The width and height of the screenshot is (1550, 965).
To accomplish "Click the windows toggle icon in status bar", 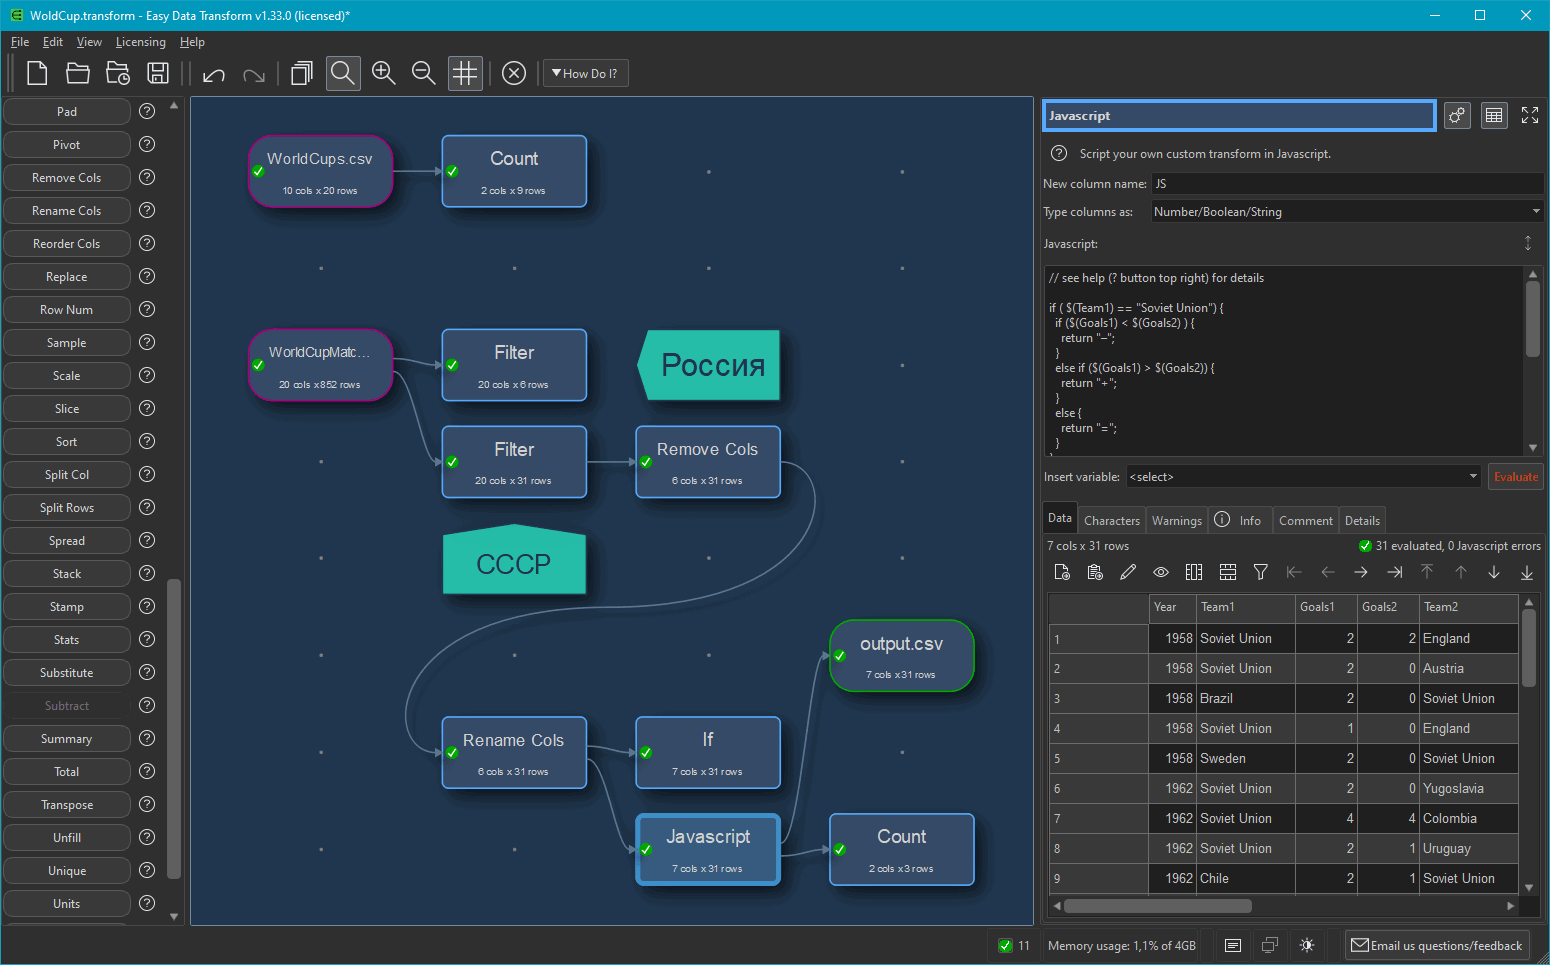I will (x=1270, y=945).
